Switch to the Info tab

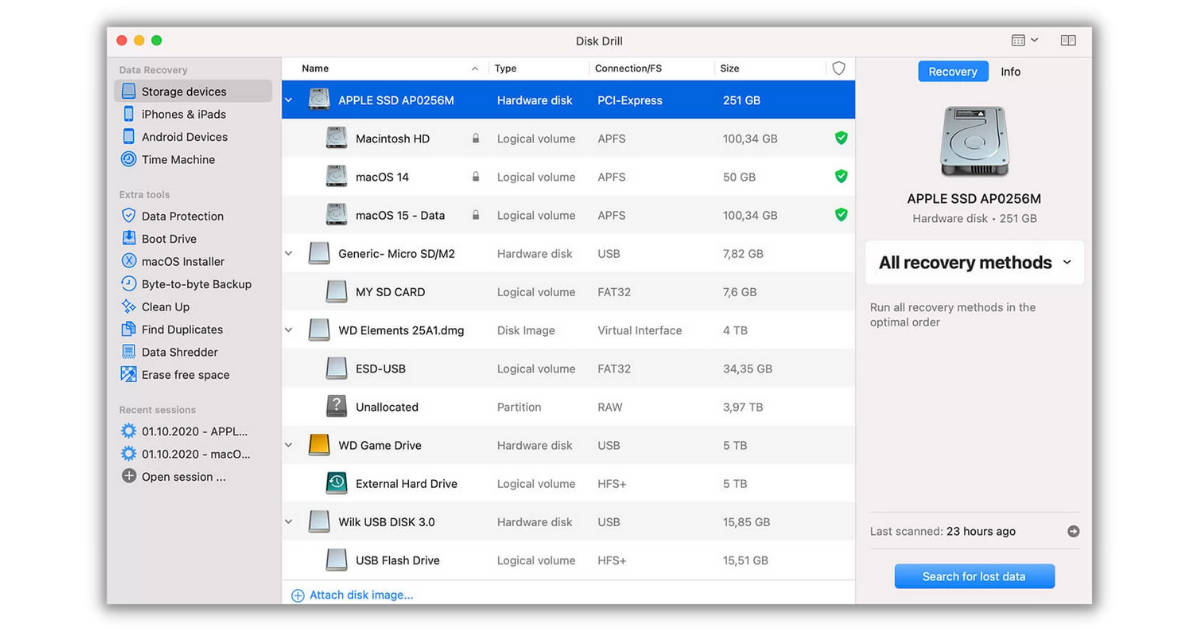(x=1010, y=71)
